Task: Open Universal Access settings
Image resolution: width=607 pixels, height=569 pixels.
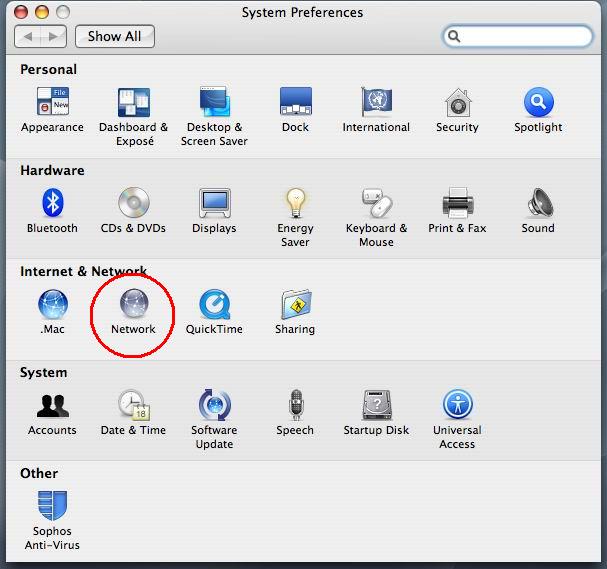Action: (457, 406)
